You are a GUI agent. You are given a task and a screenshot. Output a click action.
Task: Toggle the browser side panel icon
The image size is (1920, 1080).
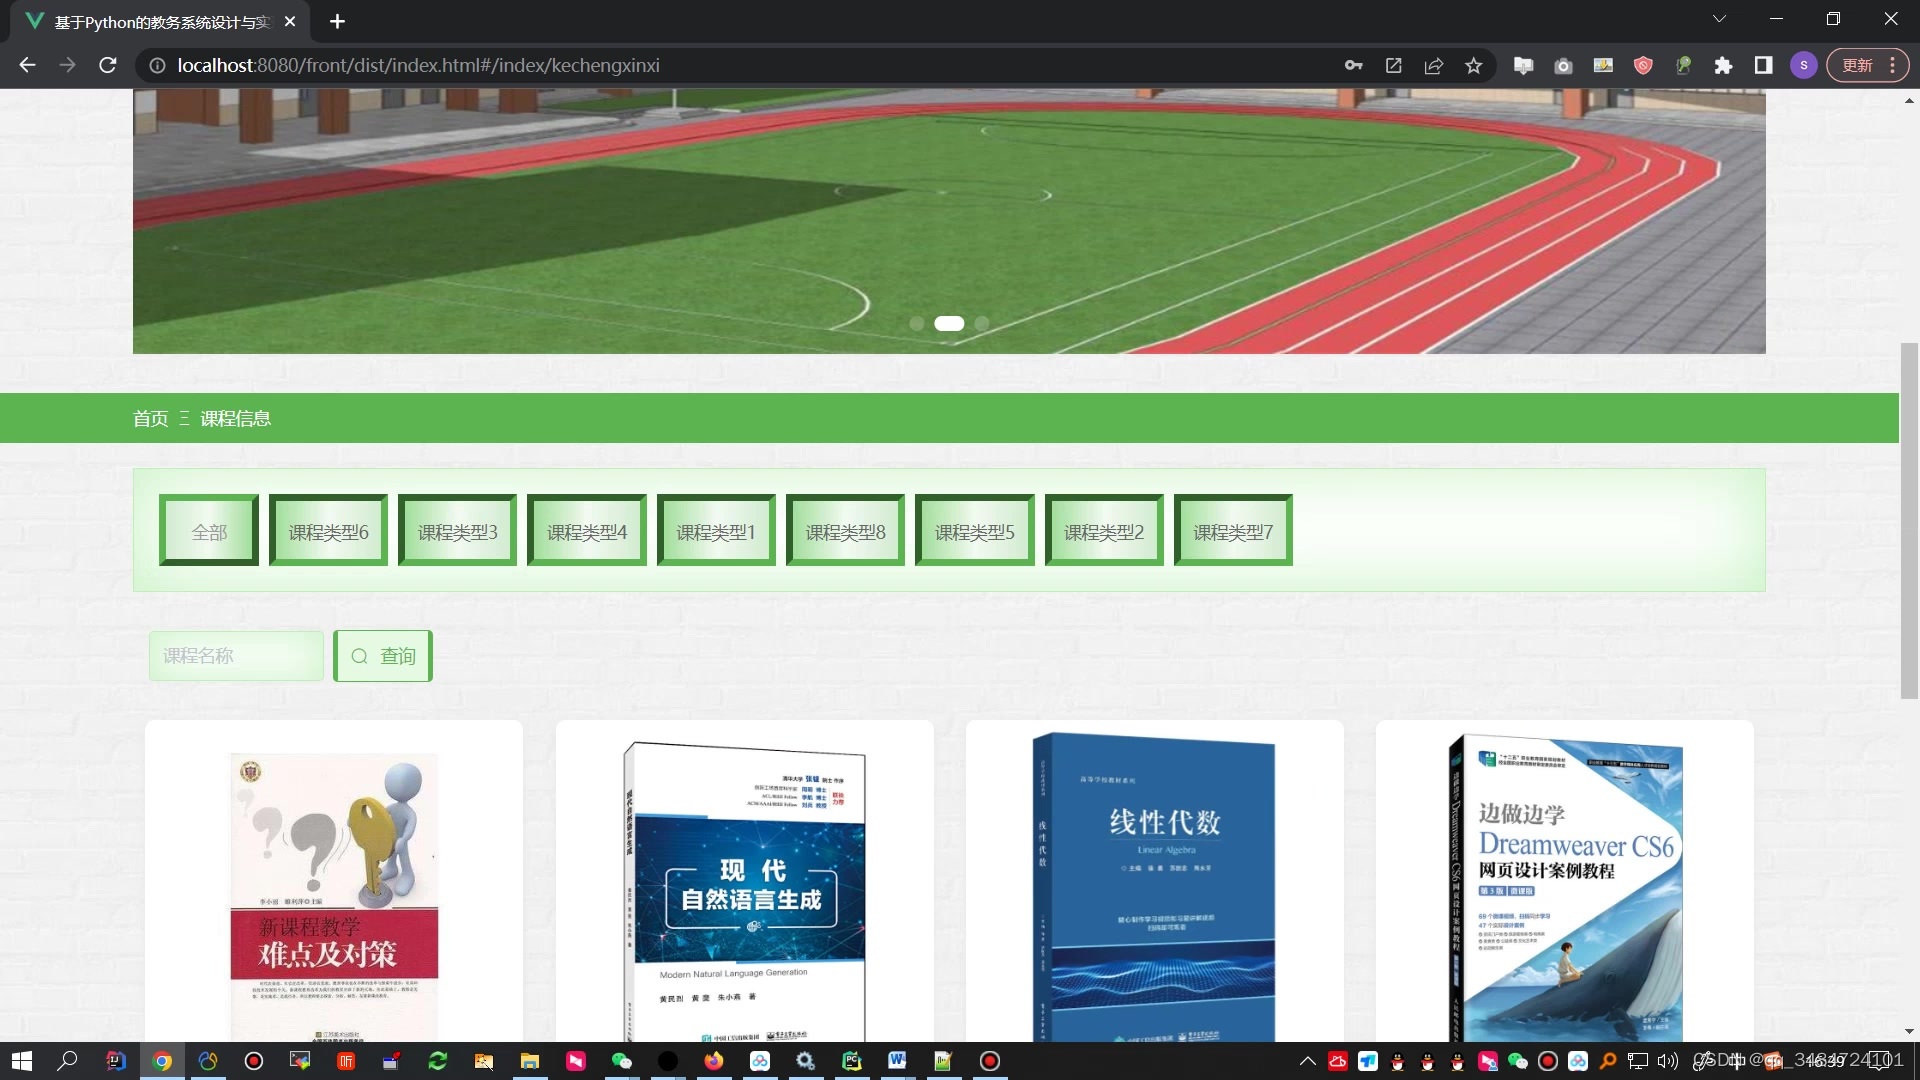point(1763,66)
